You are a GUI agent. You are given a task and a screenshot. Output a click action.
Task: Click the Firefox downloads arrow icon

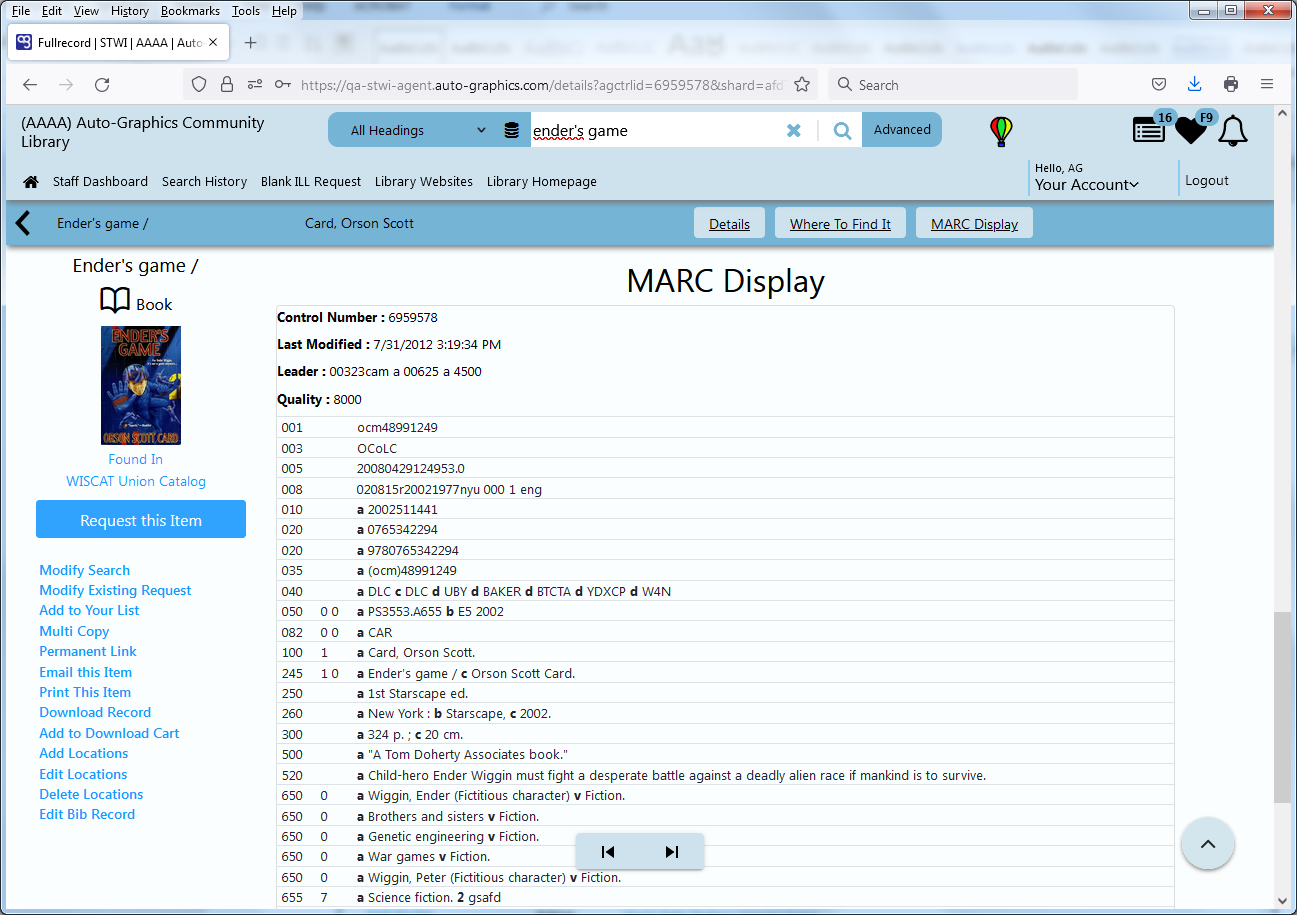(1194, 84)
